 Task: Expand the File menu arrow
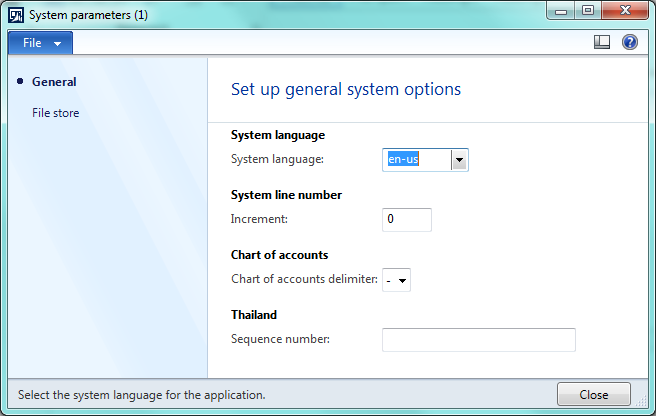click(x=57, y=44)
